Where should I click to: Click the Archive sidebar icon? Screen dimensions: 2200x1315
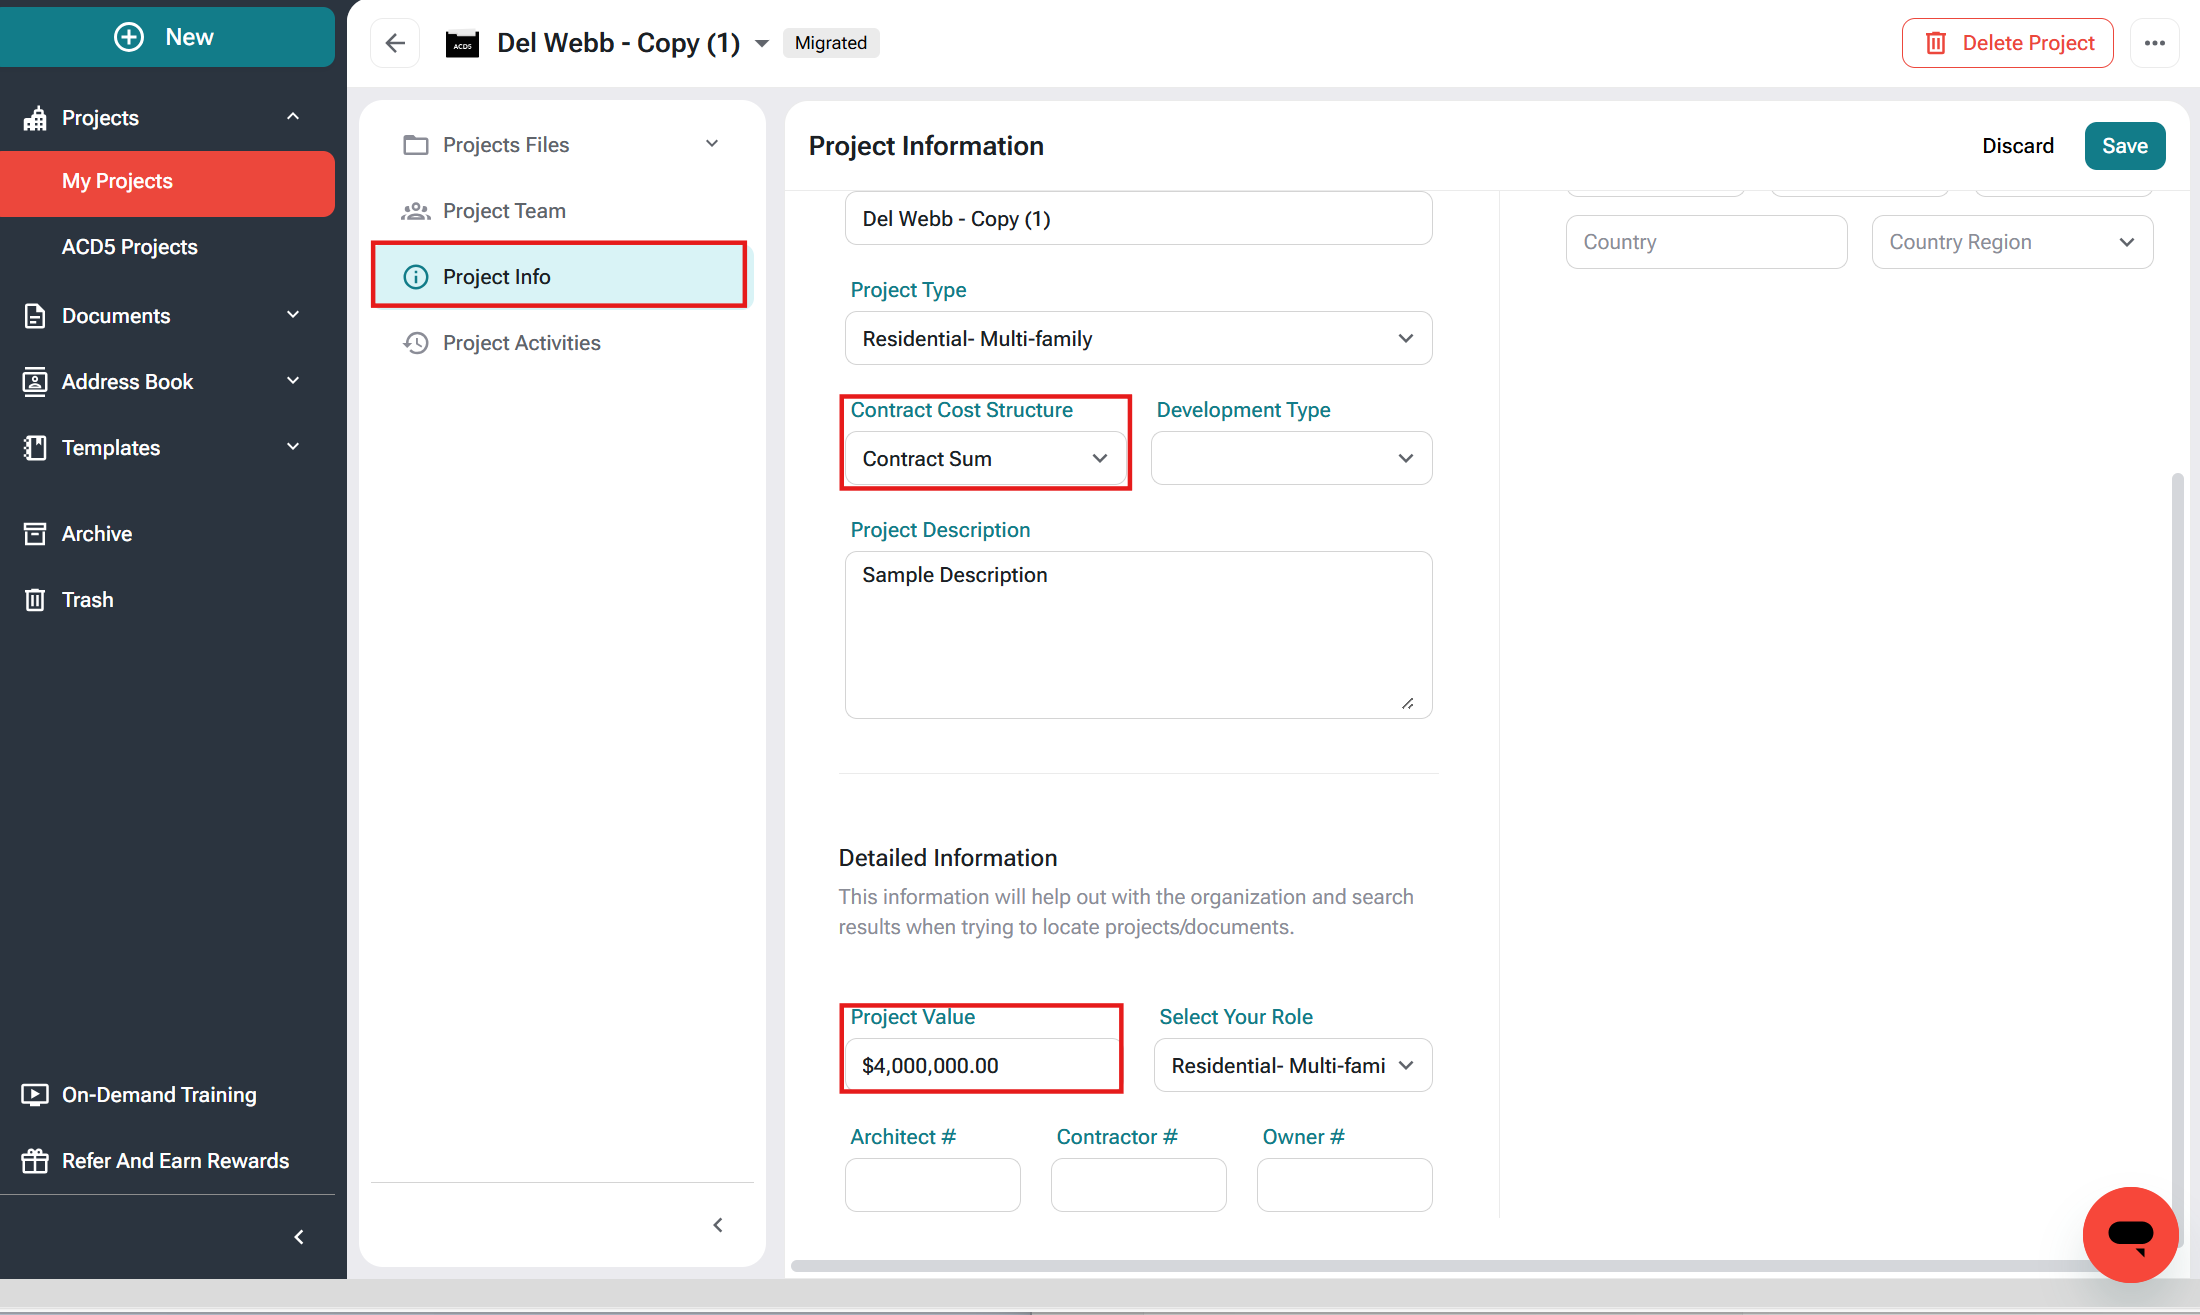click(35, 534)
